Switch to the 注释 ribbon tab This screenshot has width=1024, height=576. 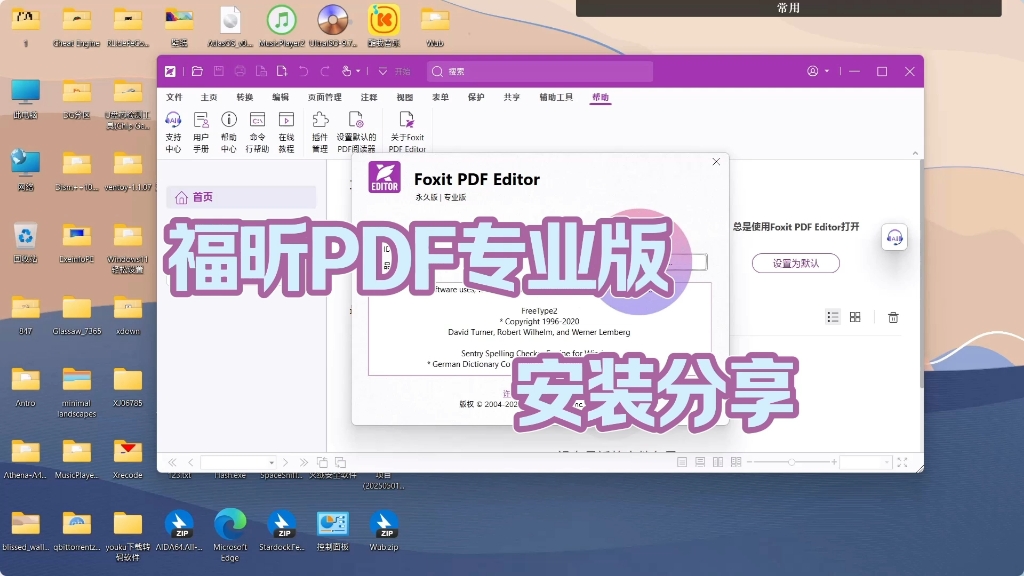[369, 97]
